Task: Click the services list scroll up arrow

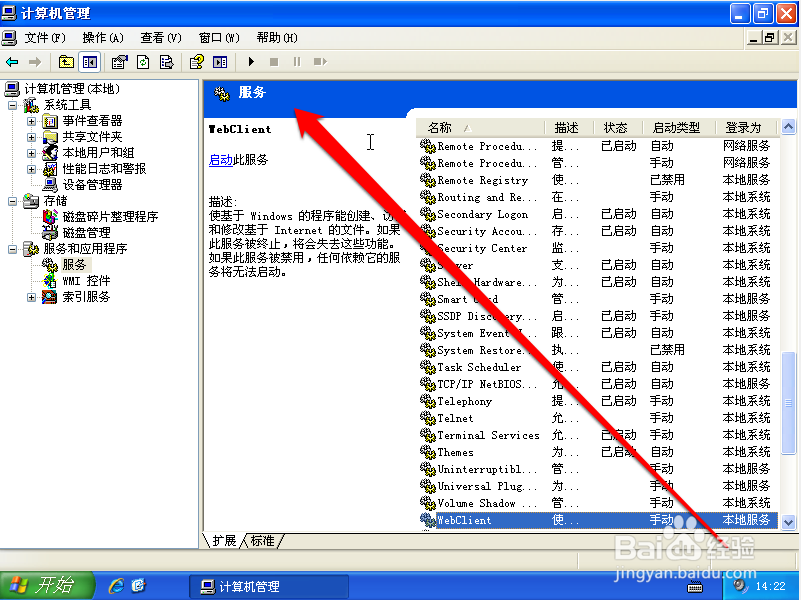Action: (x=789, y=126)
